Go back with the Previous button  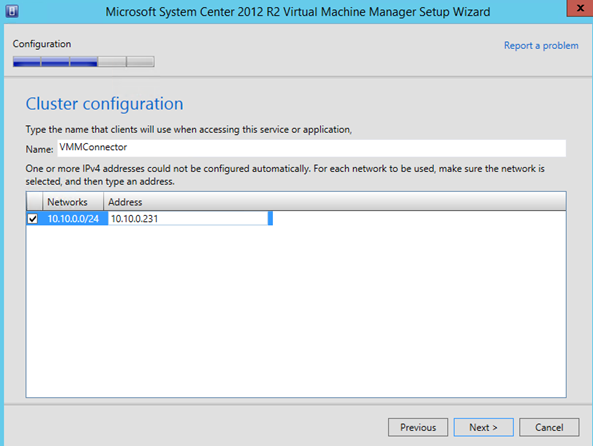click(x=418, y=427)
